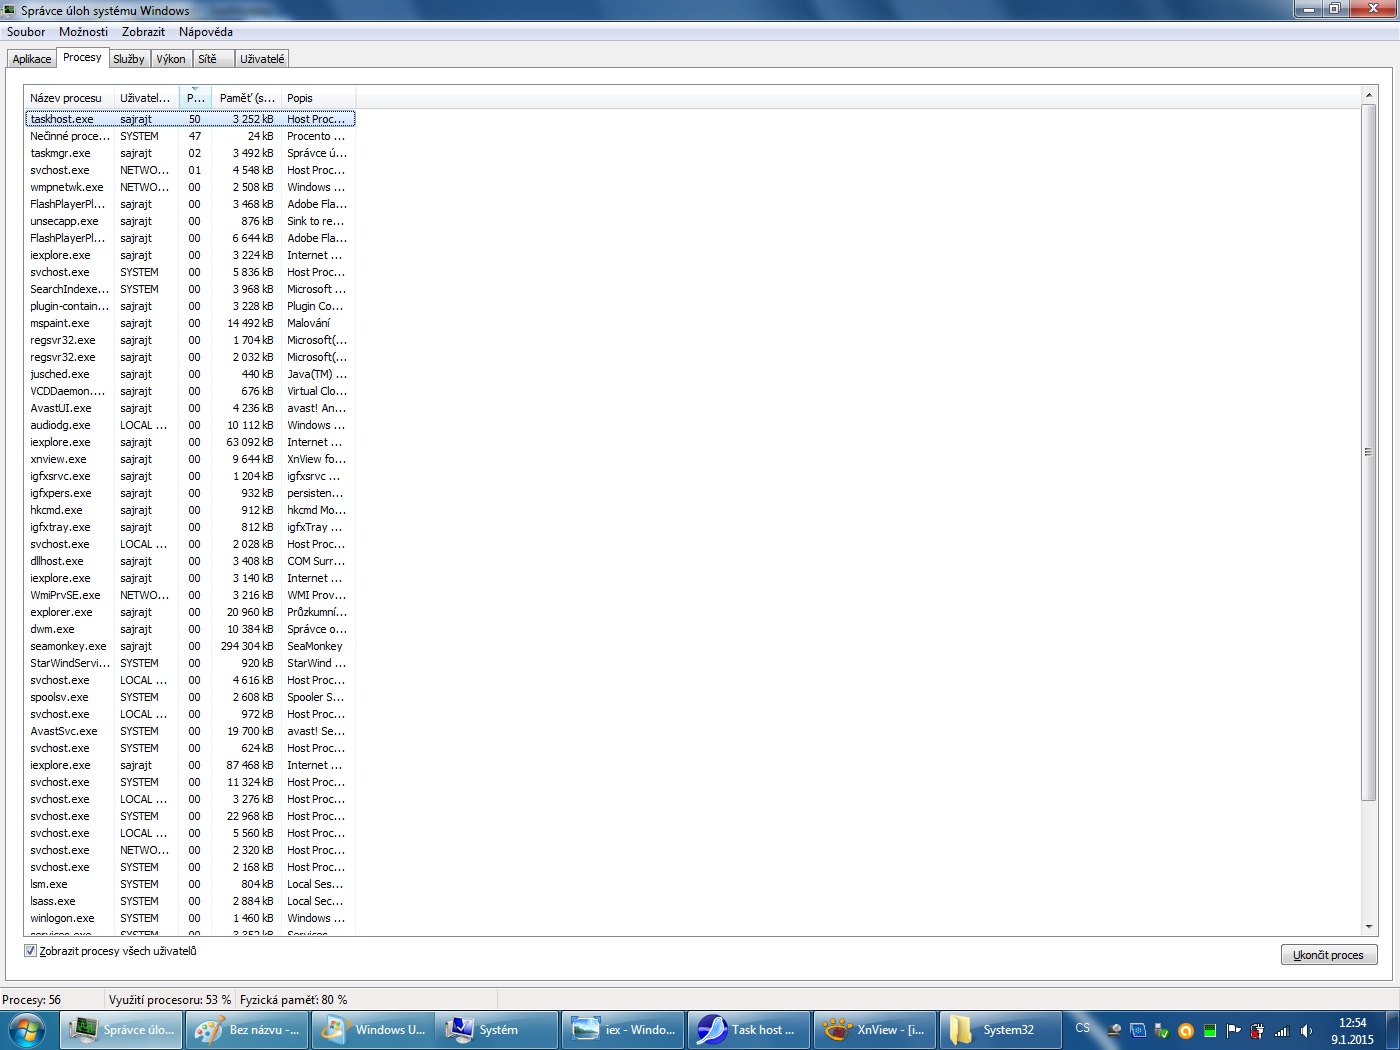Viewport: 1400px width, 1050px height.
Task: Switch to the Systém taskbar window
Action: [x=498, y=1029]
